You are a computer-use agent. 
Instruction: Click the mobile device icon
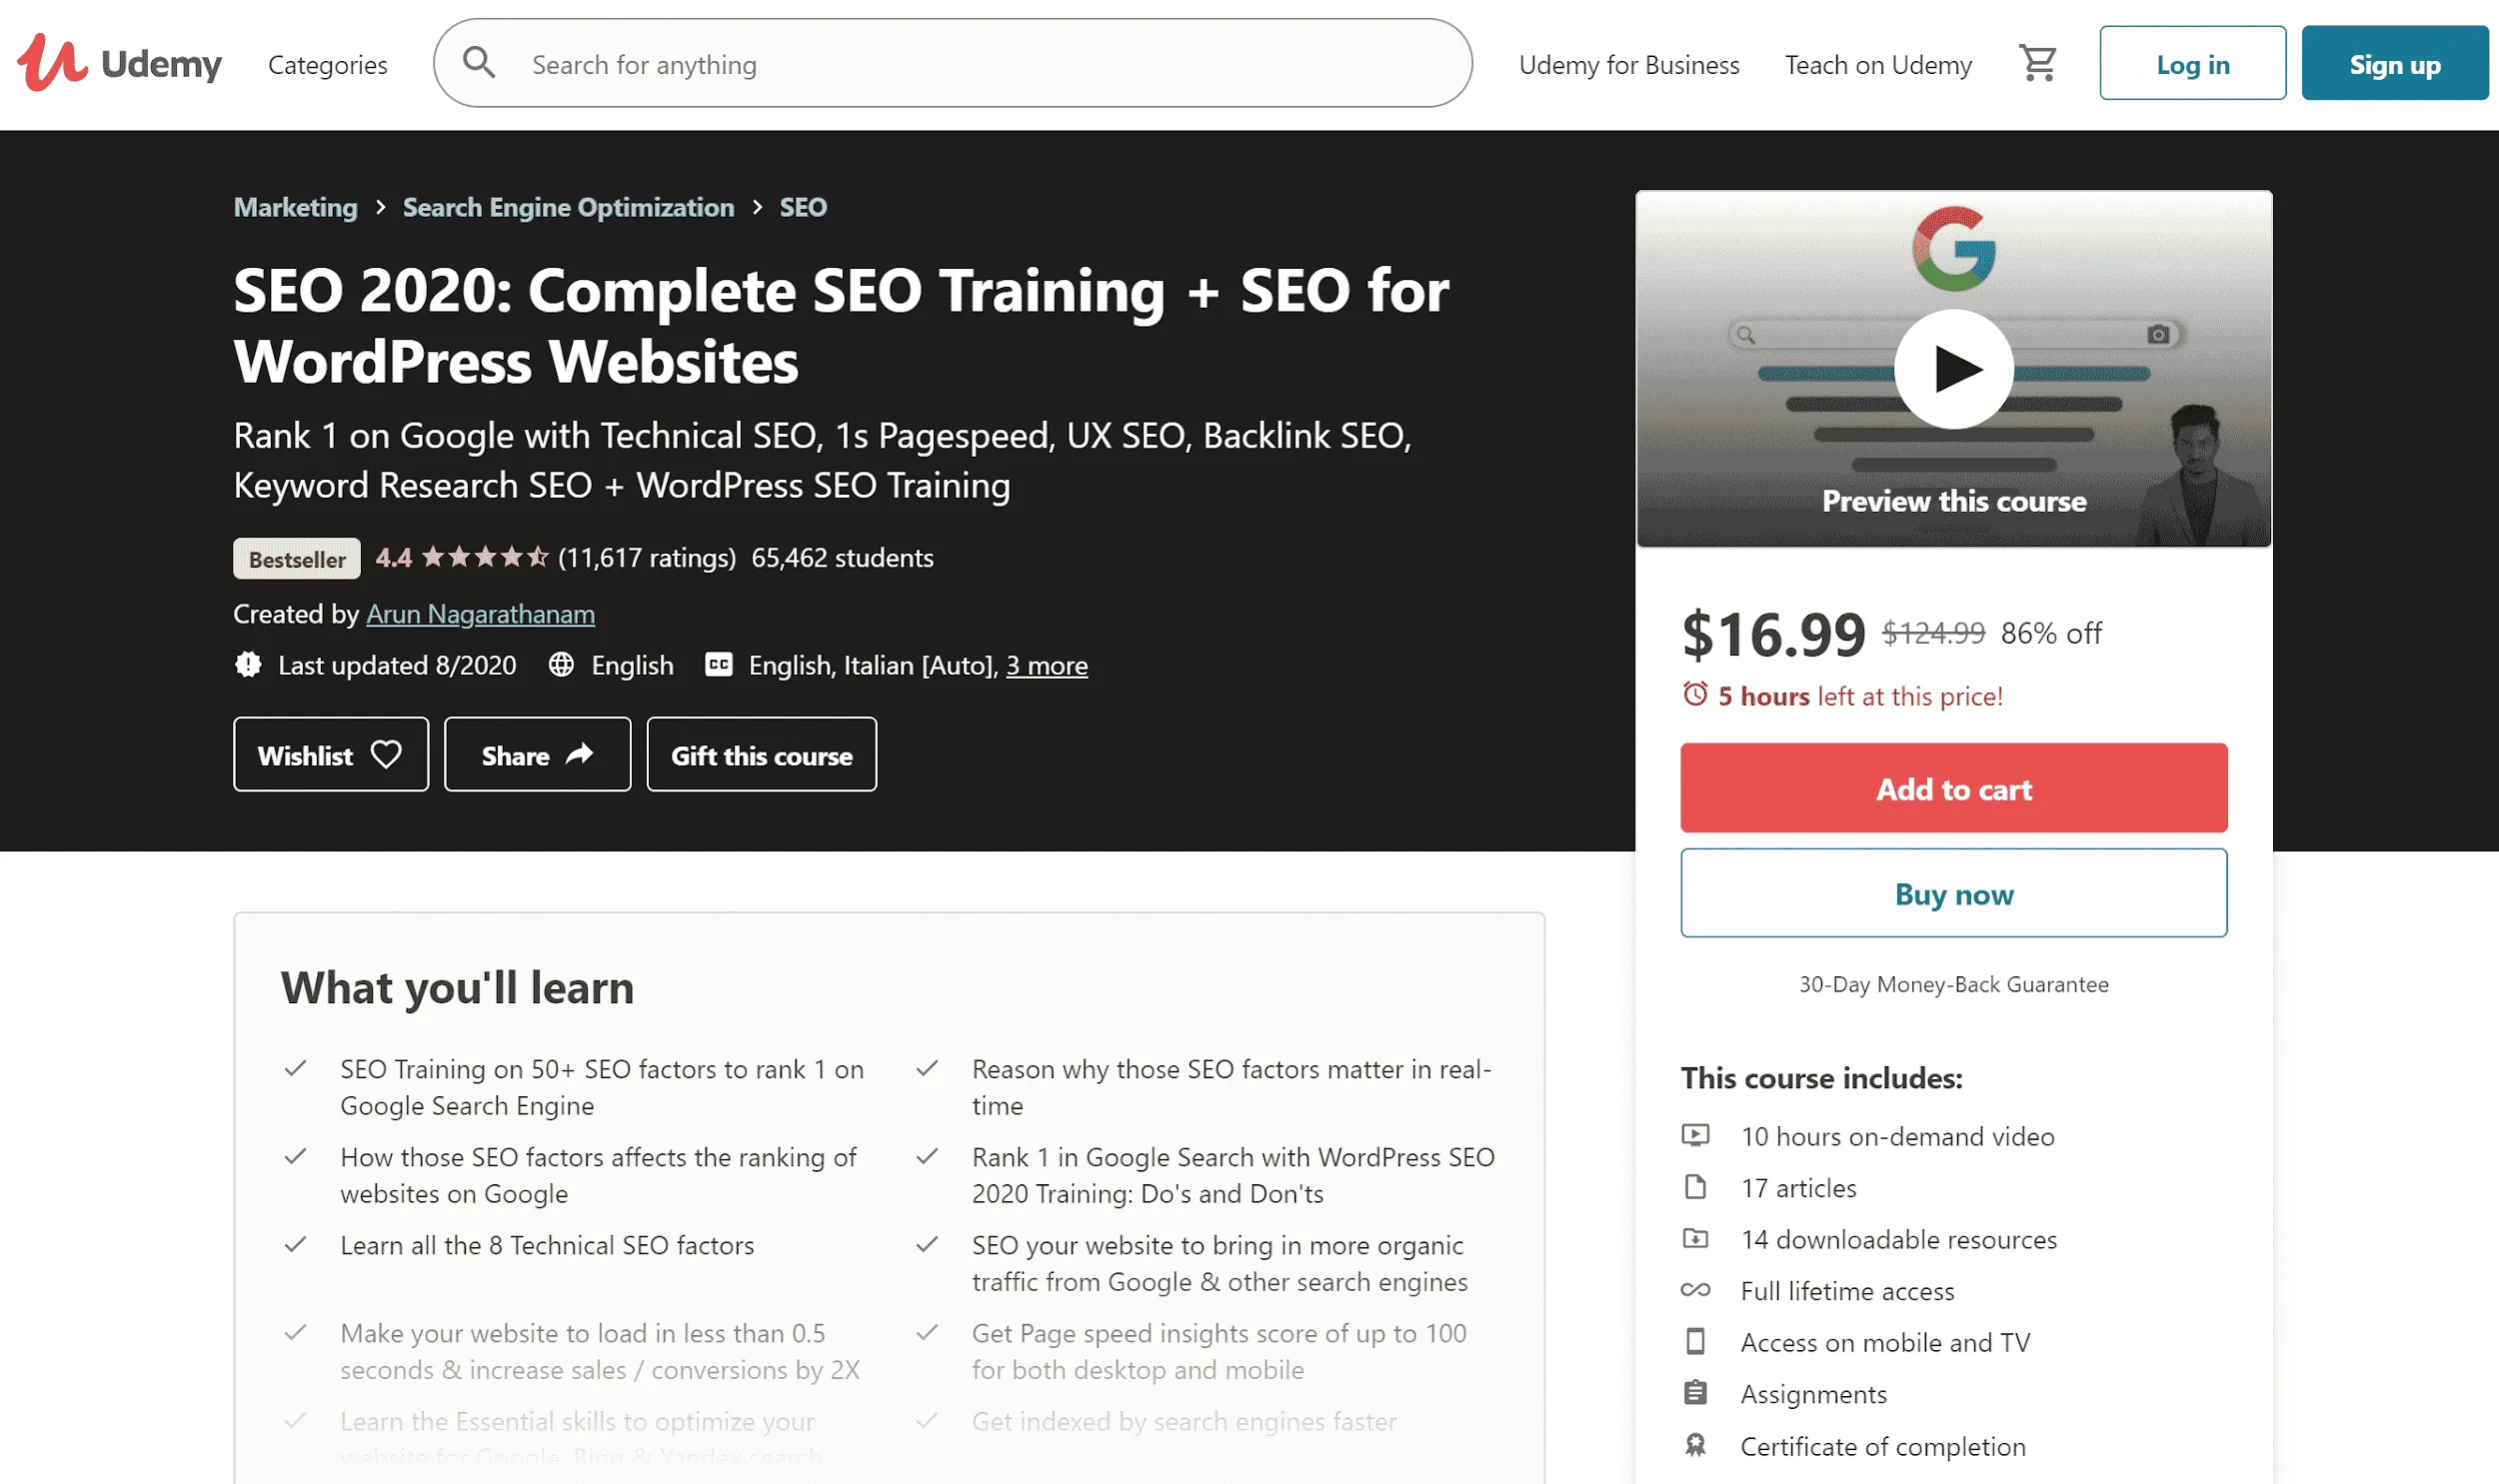[1695, 1341]
